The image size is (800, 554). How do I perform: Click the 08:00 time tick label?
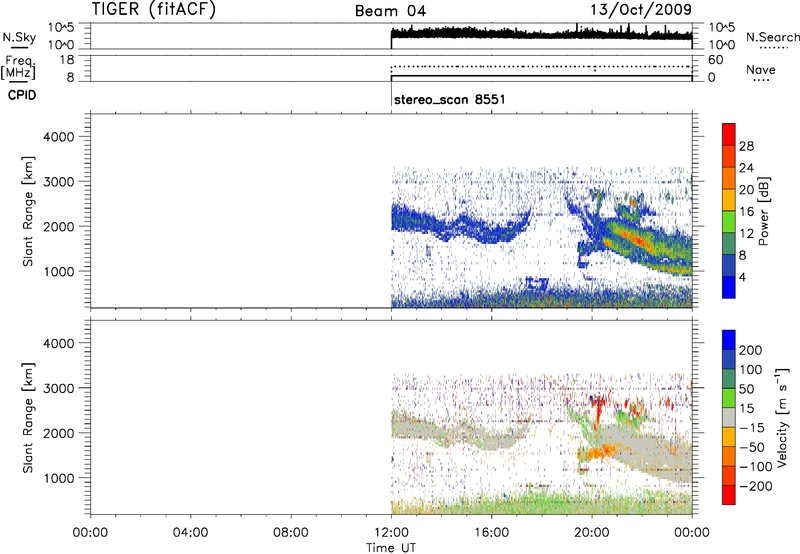[x=291, y=533]
